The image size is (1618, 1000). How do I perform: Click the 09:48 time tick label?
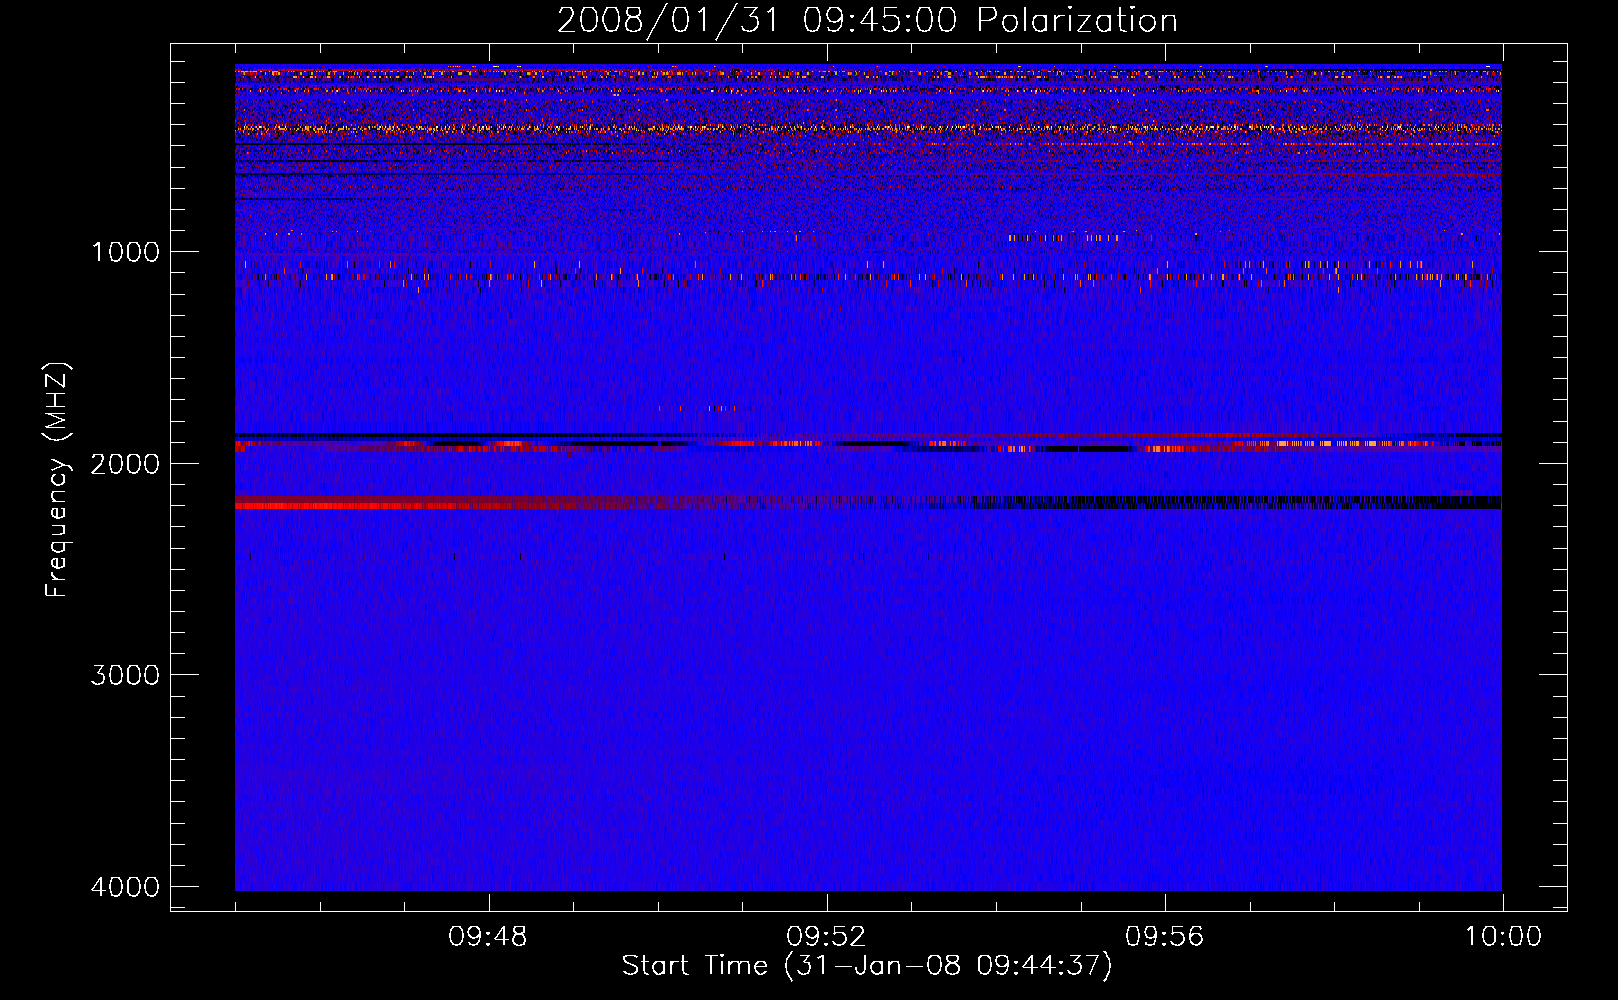tap(488, 937)
